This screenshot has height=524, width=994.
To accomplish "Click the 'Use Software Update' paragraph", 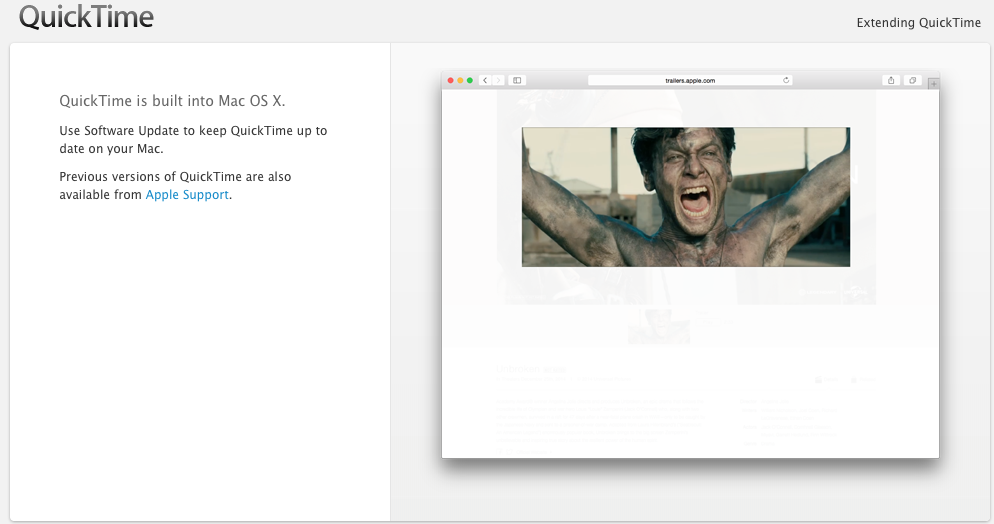I will (x=193, y=139).
